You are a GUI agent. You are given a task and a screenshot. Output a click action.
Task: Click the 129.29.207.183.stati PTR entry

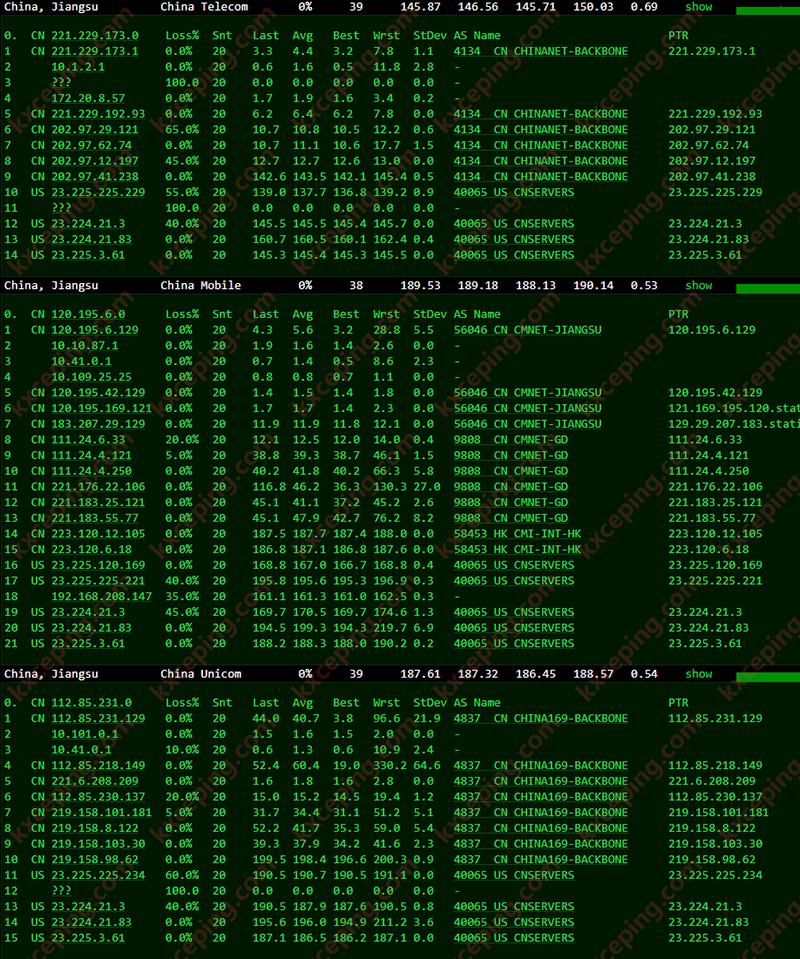734,424
